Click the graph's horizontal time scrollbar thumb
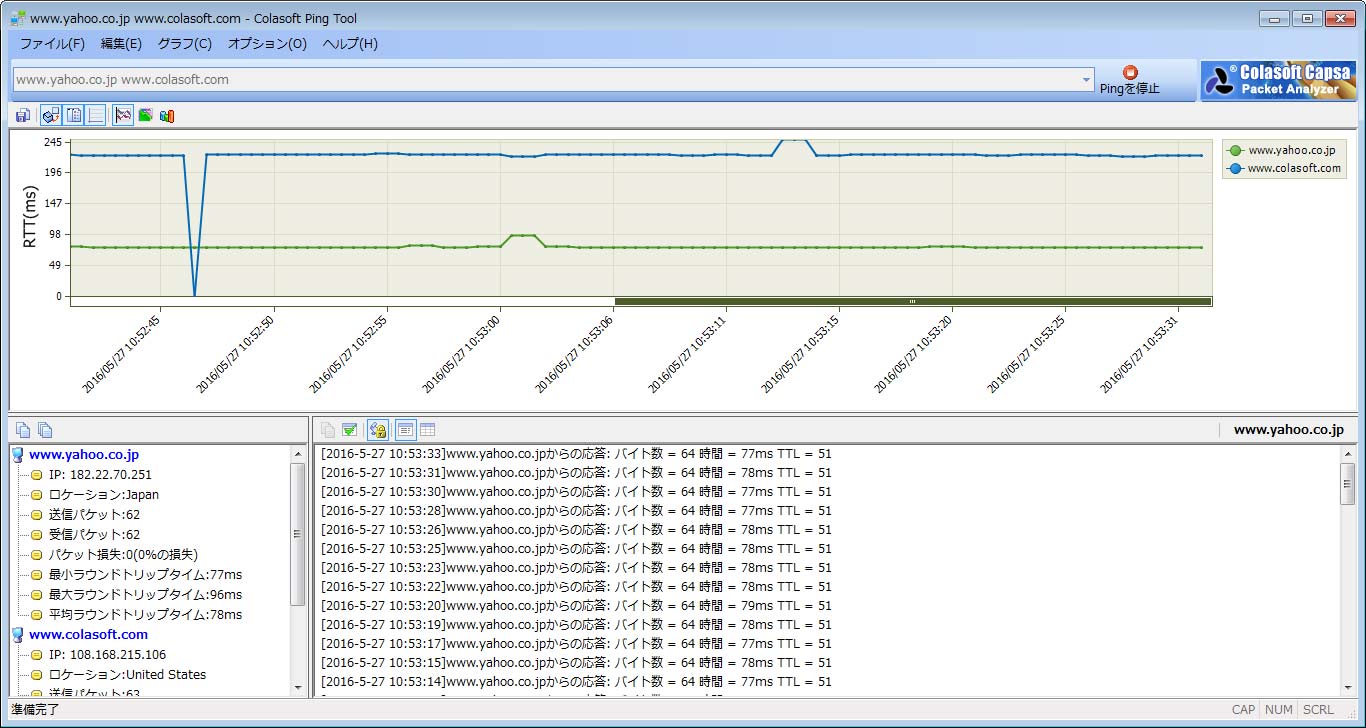Screen dimensions: 1366x728 point(912,301)
